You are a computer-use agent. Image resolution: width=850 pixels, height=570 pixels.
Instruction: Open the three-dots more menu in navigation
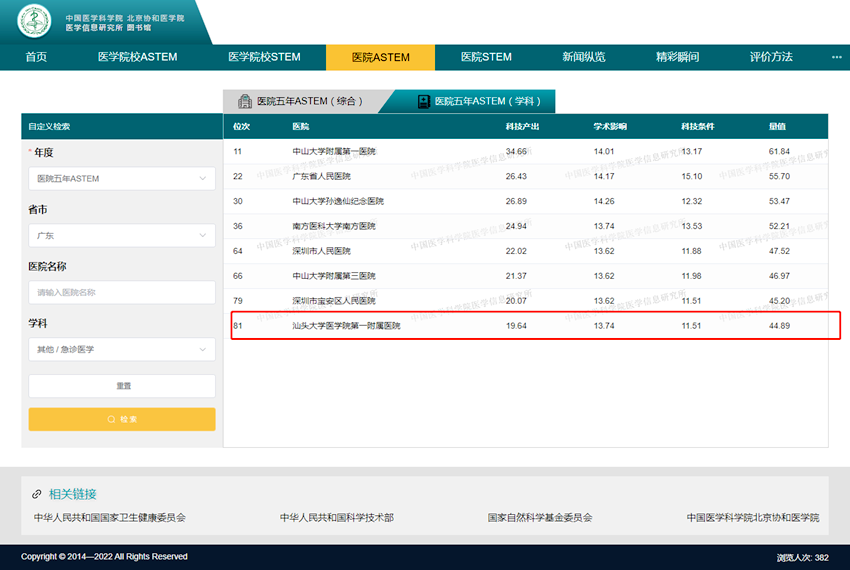[x=836, y=57]
